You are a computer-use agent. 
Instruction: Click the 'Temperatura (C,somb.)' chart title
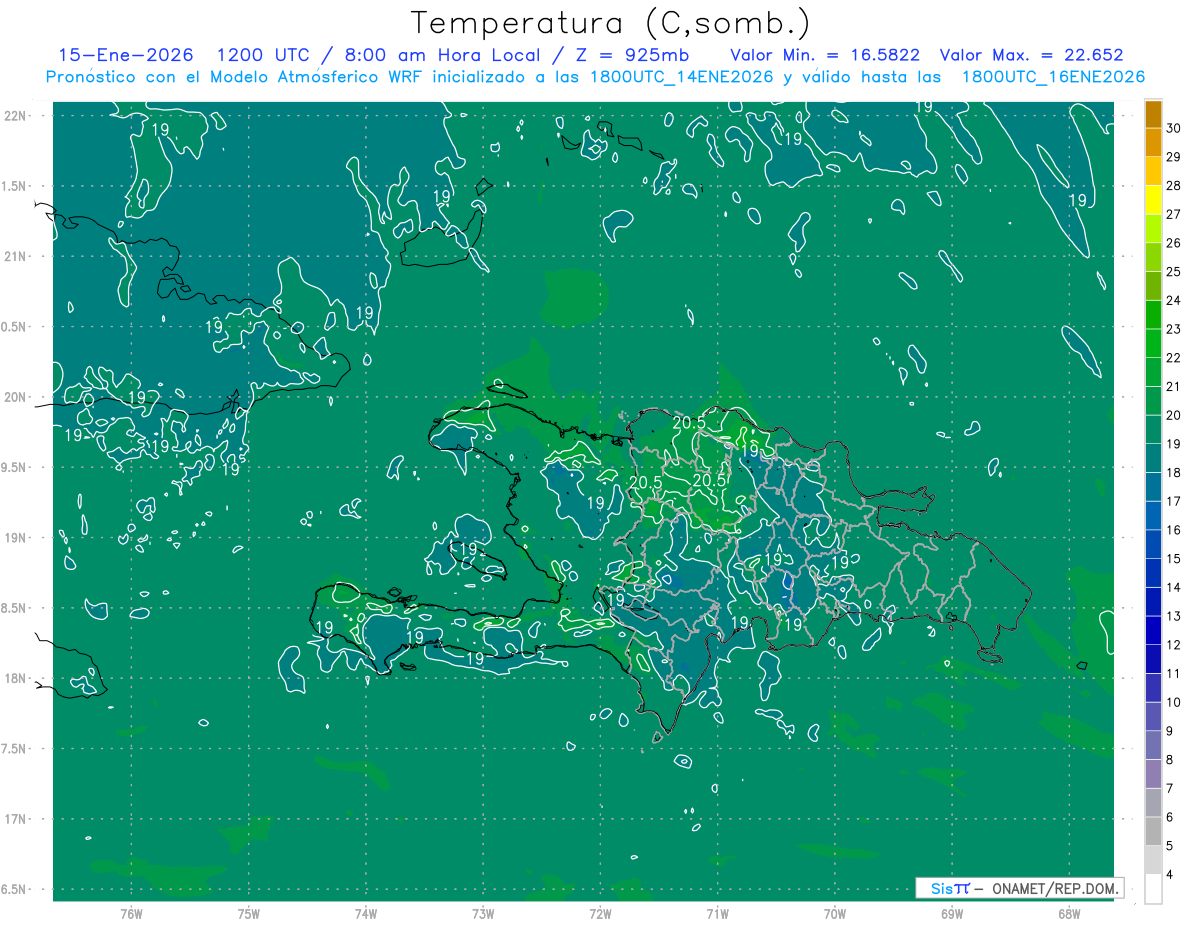(x=611, y=23)
